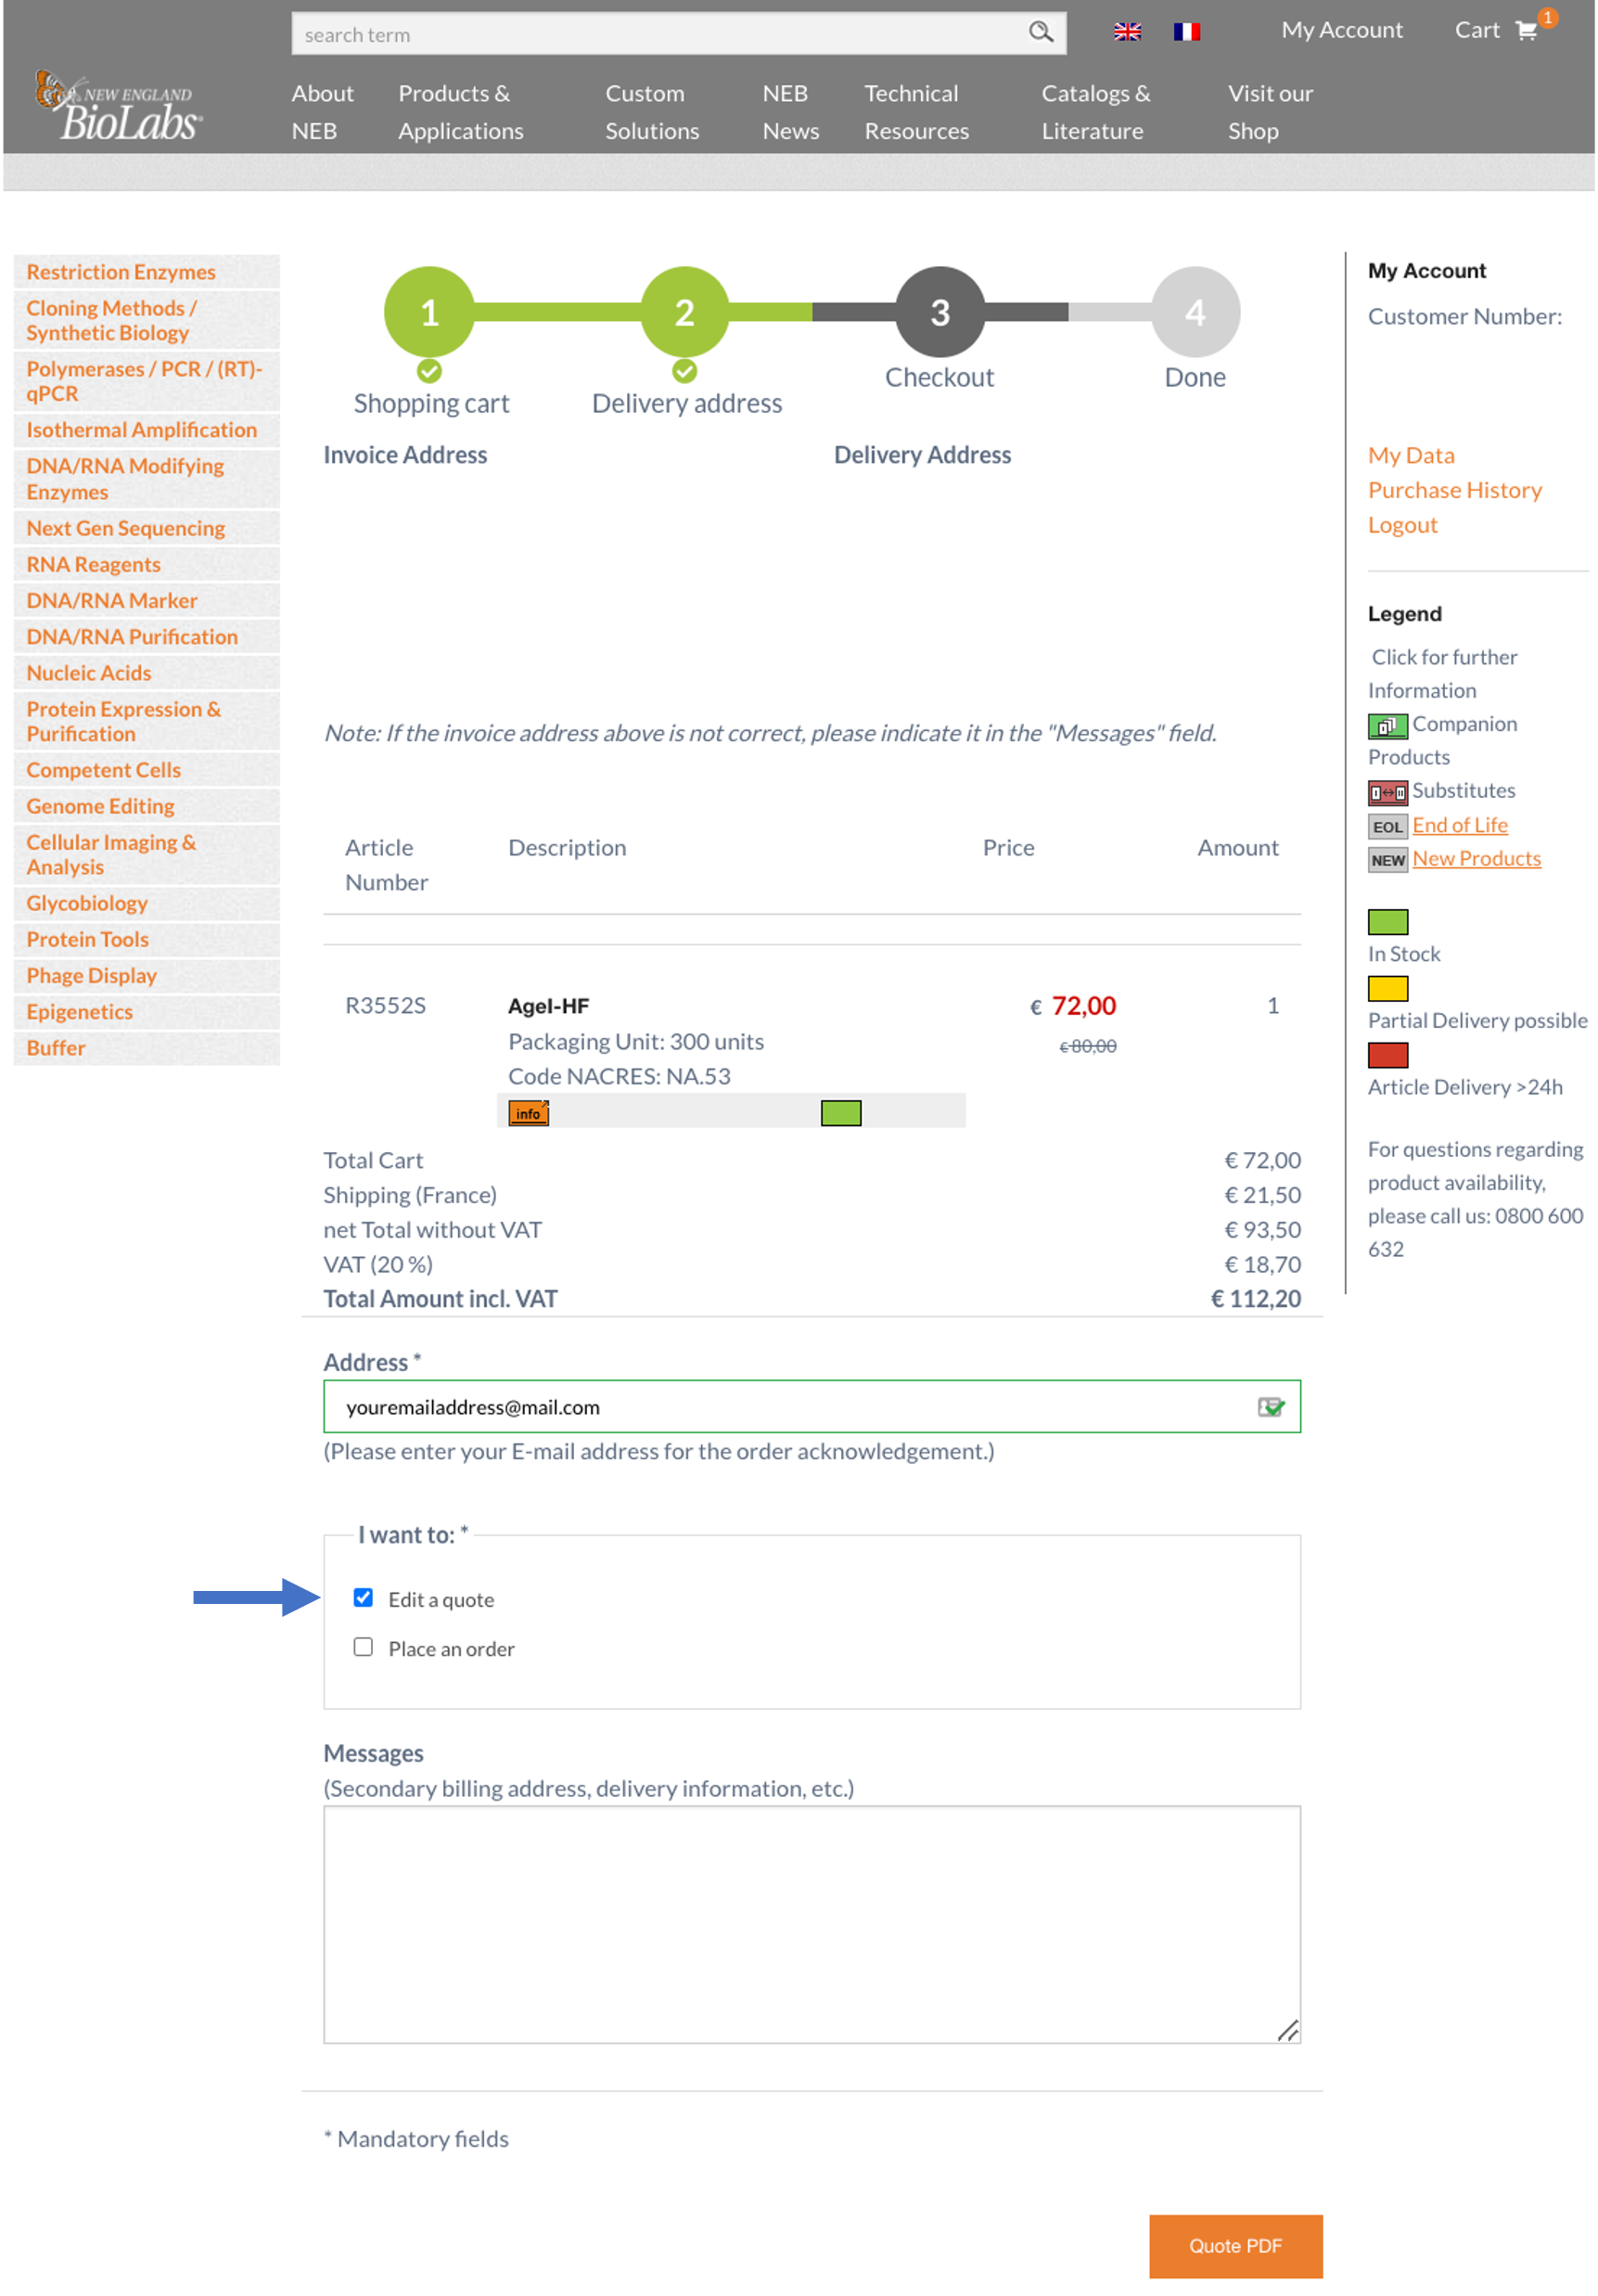Click step 4 Done circle
1598x2296 pixels.
(x=1195, y=312)
